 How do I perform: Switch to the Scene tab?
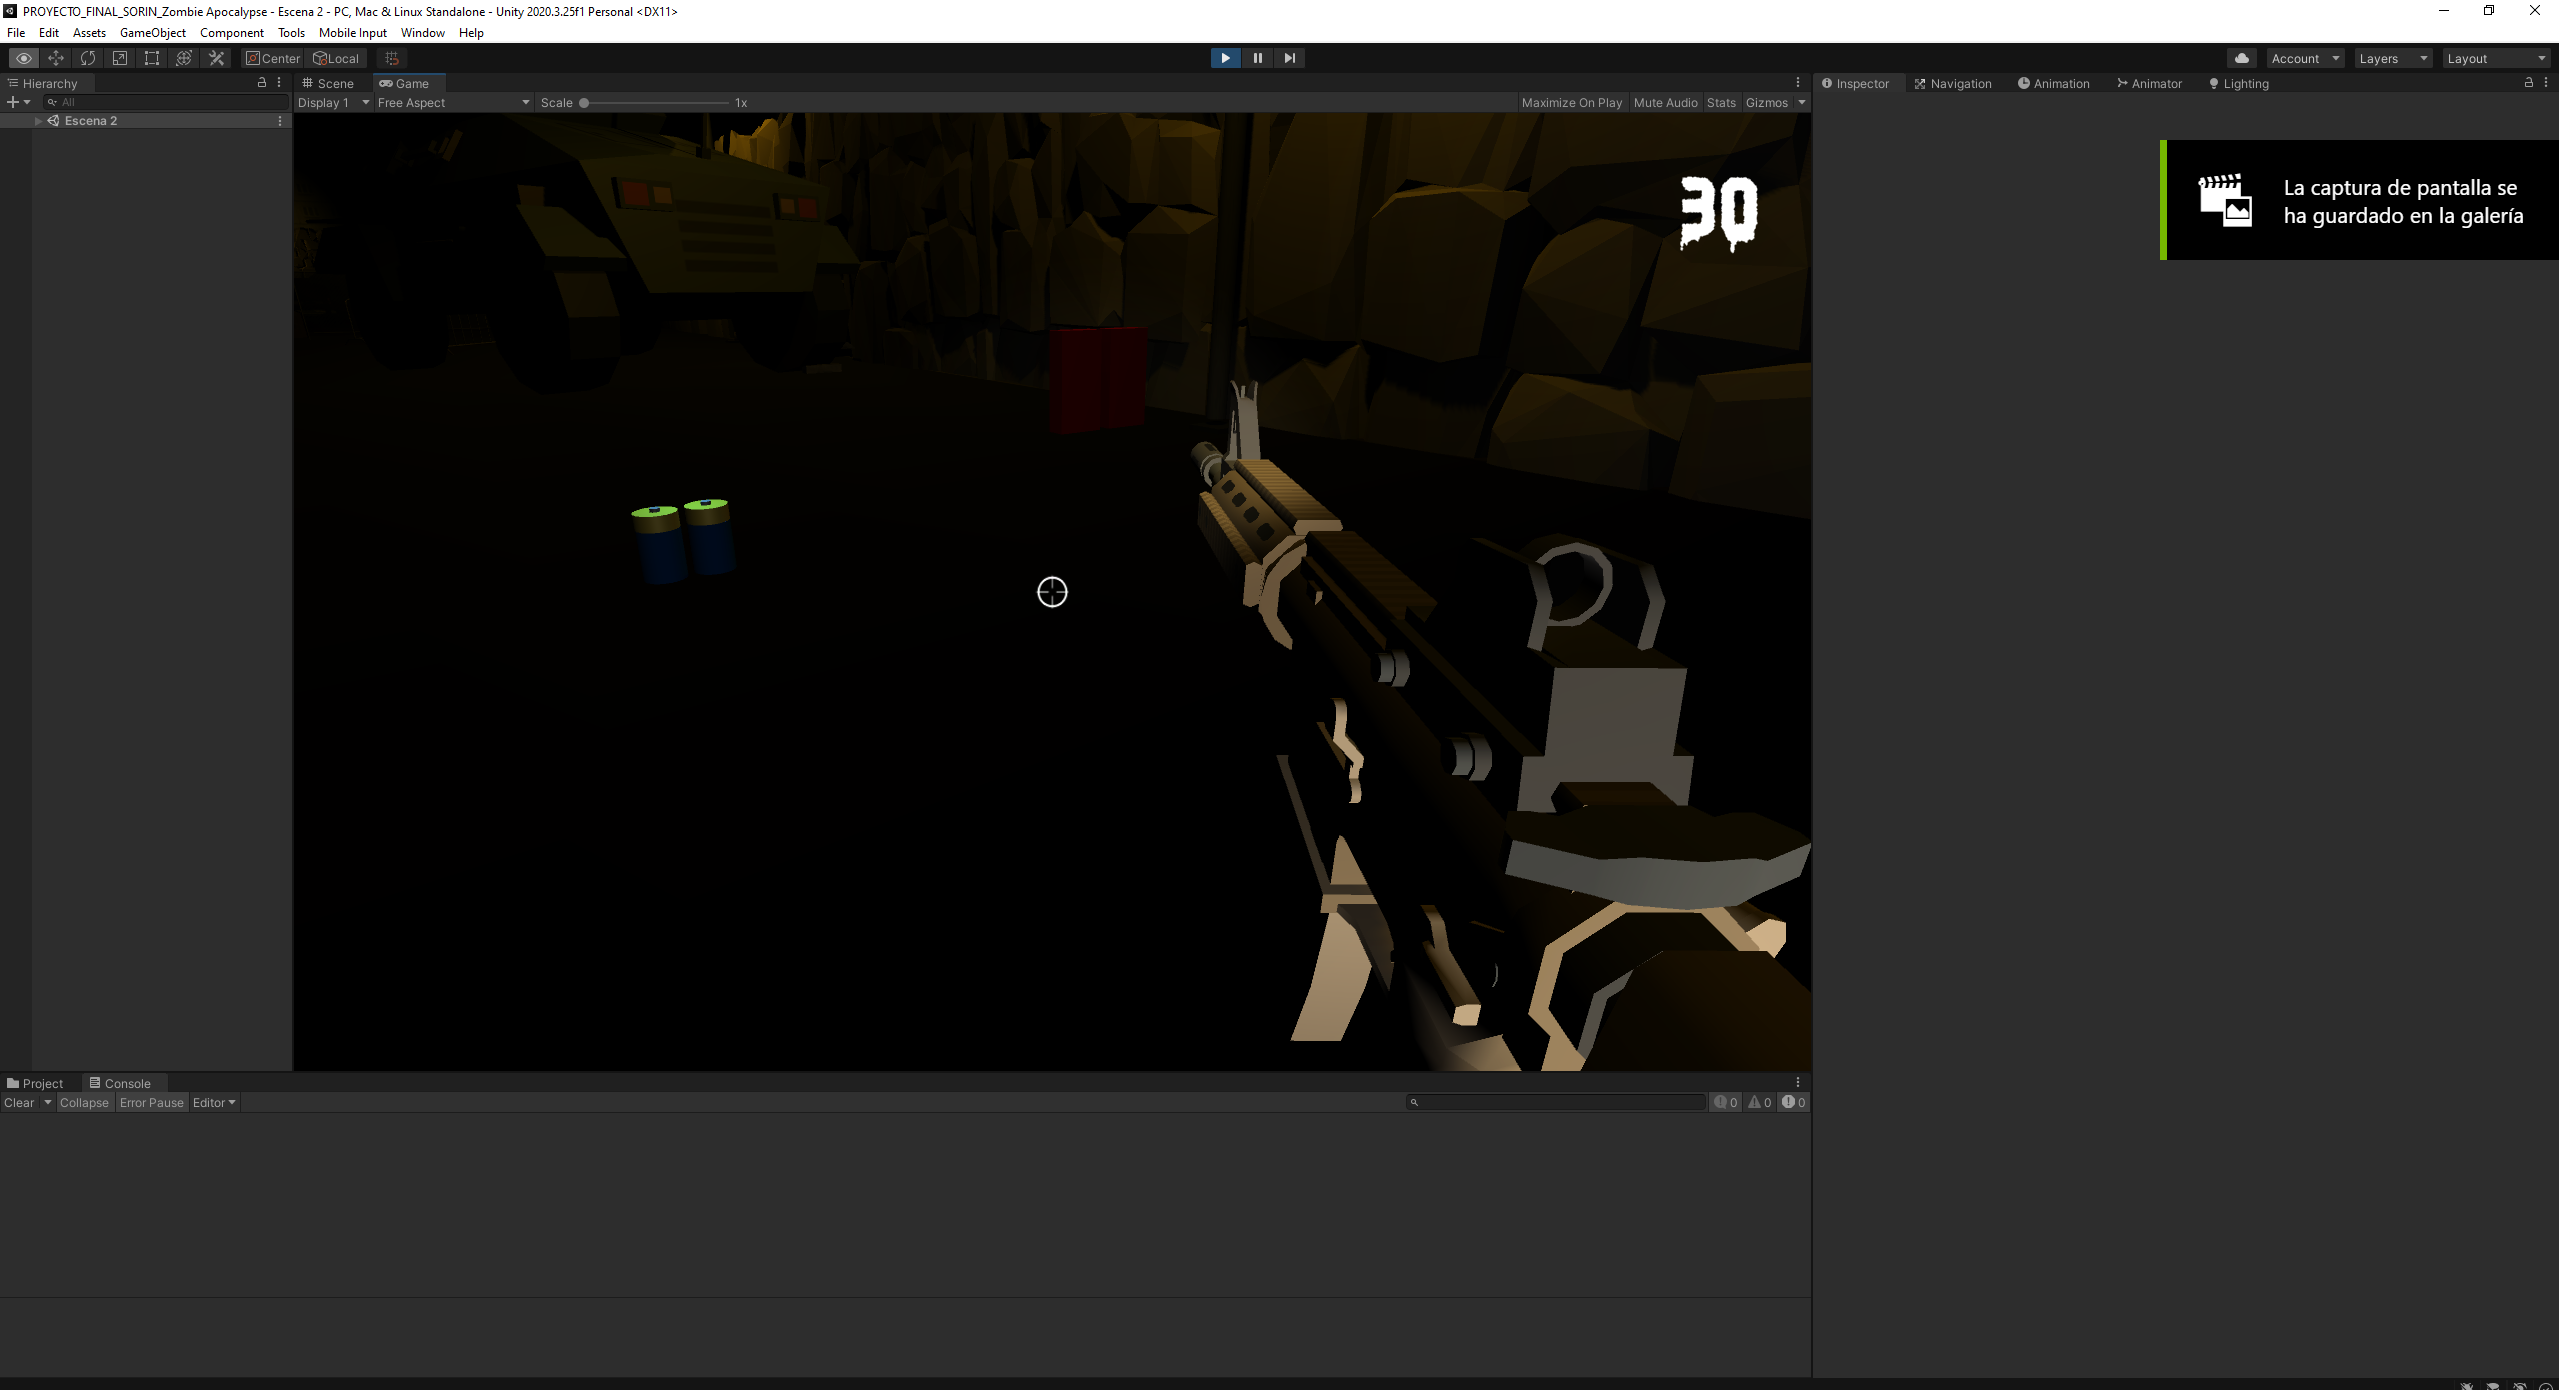coord(328,83)
